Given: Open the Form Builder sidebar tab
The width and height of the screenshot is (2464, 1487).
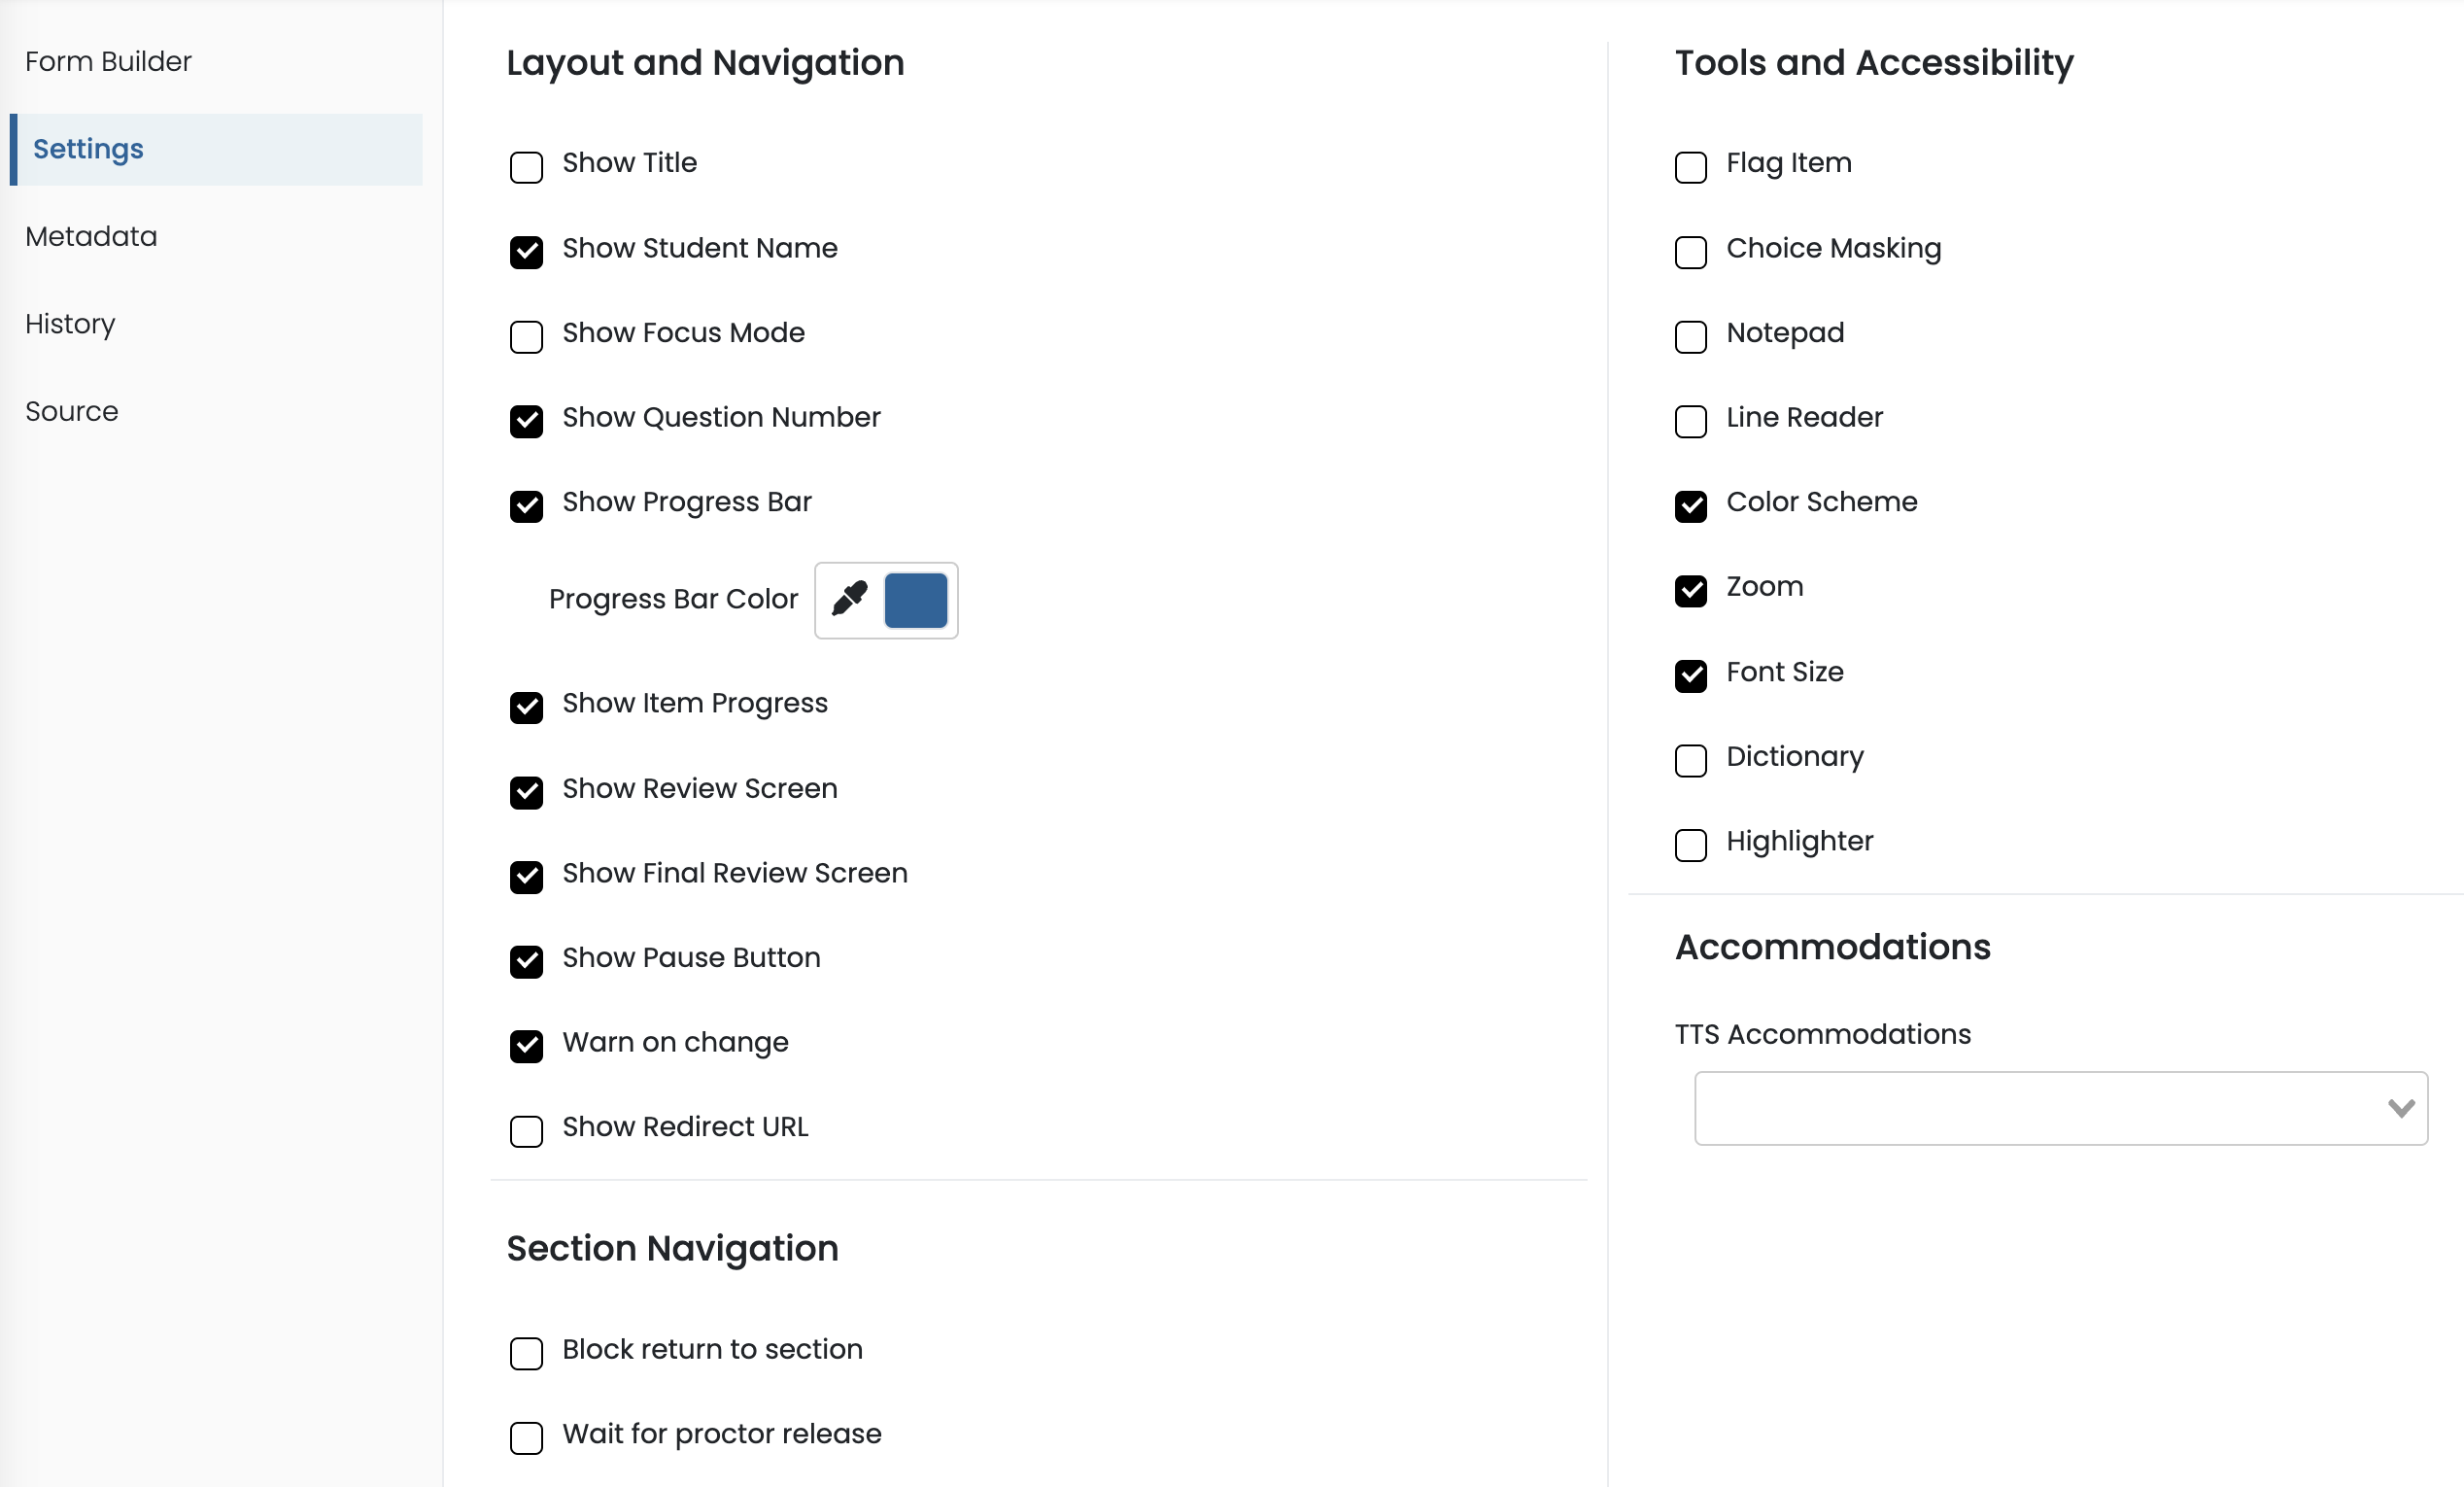Looking at the screenshot, I should point(108,62).
